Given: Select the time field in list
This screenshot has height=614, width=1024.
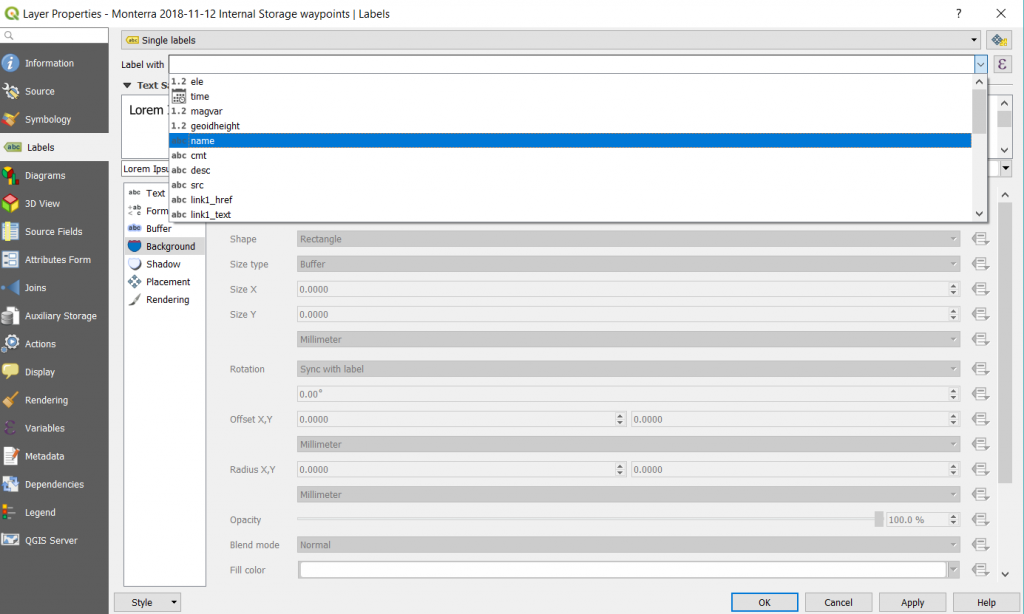Looking at the screenshot, I should point(569,96).
